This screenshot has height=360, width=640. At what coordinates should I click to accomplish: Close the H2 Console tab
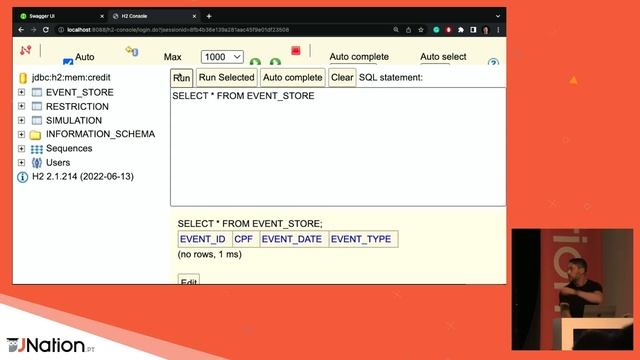(194, 16)
